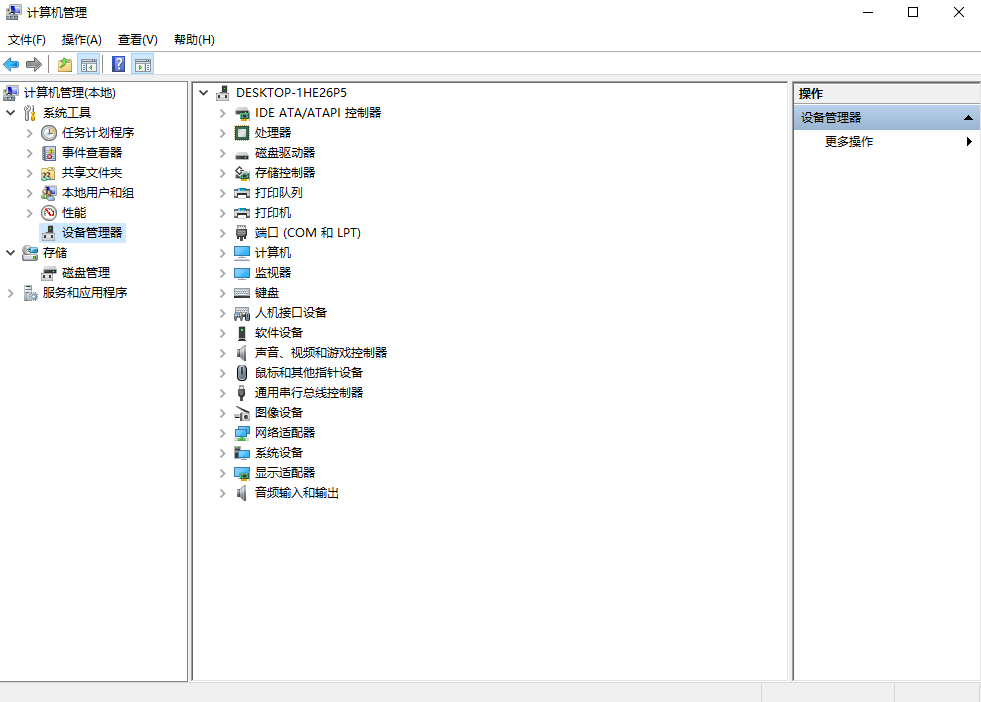Click the 事件查看器 icon in tree

(49, 153)
